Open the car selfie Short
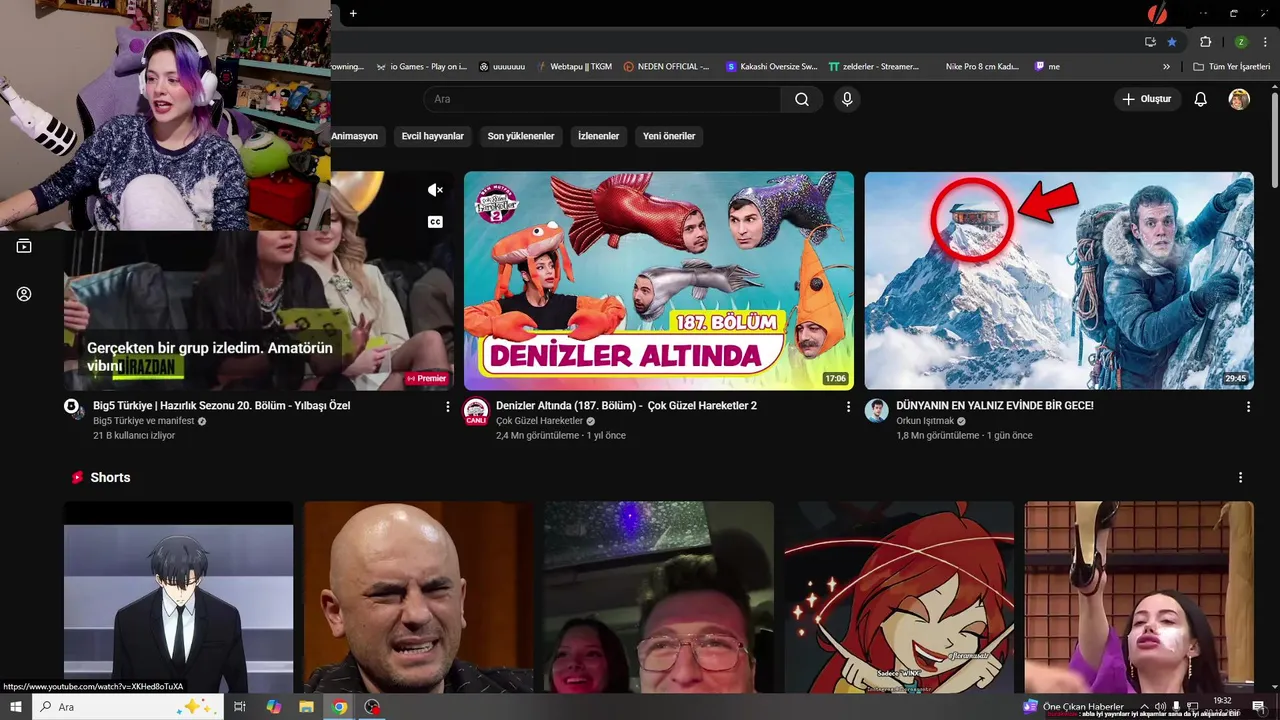The width and height of the screenshot is (1280, 720). point(659,596)
